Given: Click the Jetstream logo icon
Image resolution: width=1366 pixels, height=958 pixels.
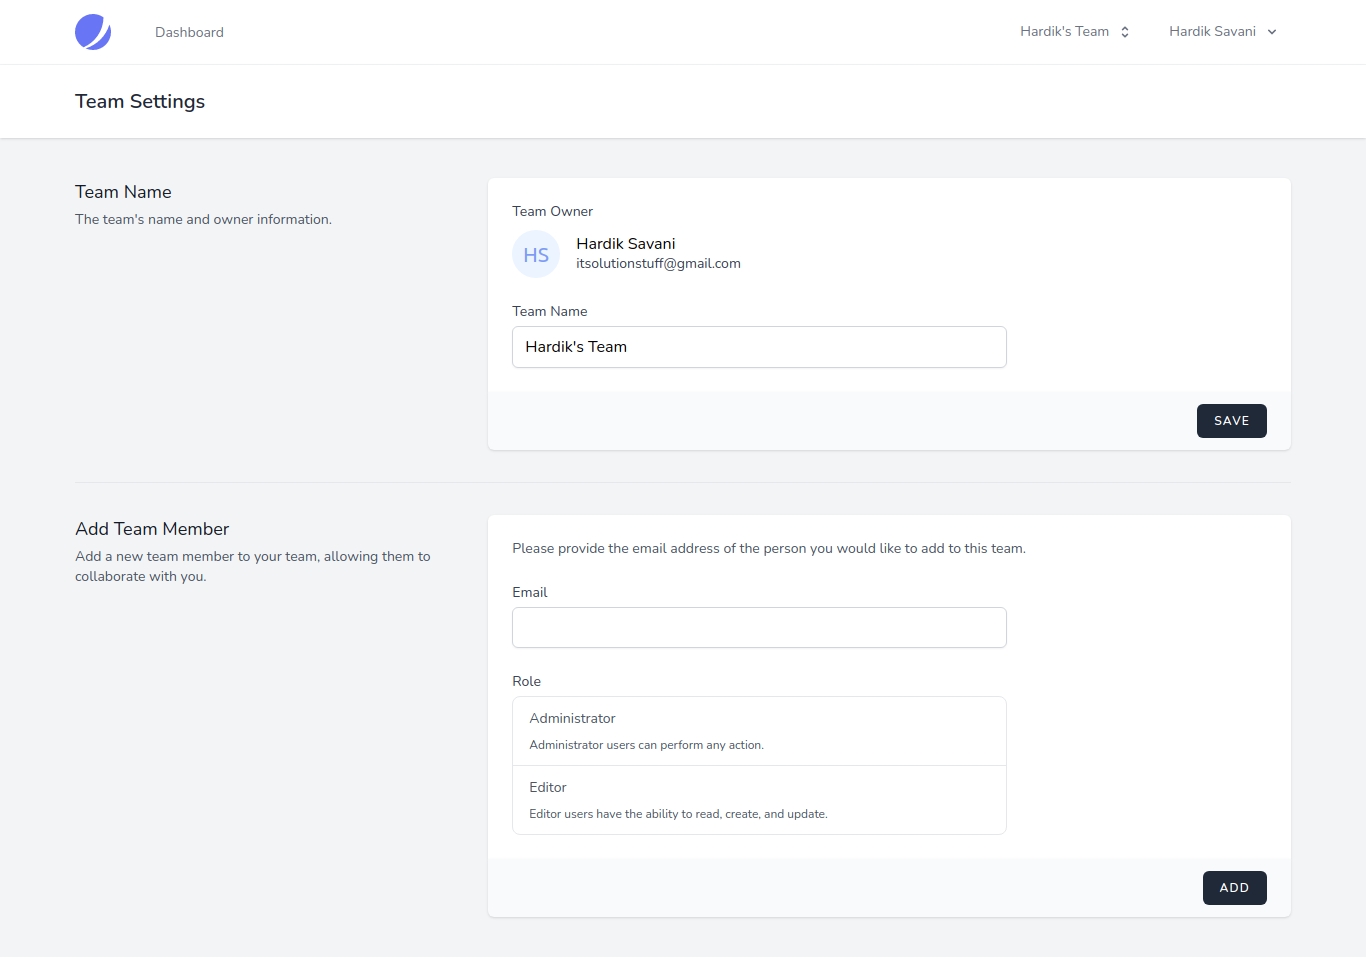Looking at the screenshot, I should [93, 32].
